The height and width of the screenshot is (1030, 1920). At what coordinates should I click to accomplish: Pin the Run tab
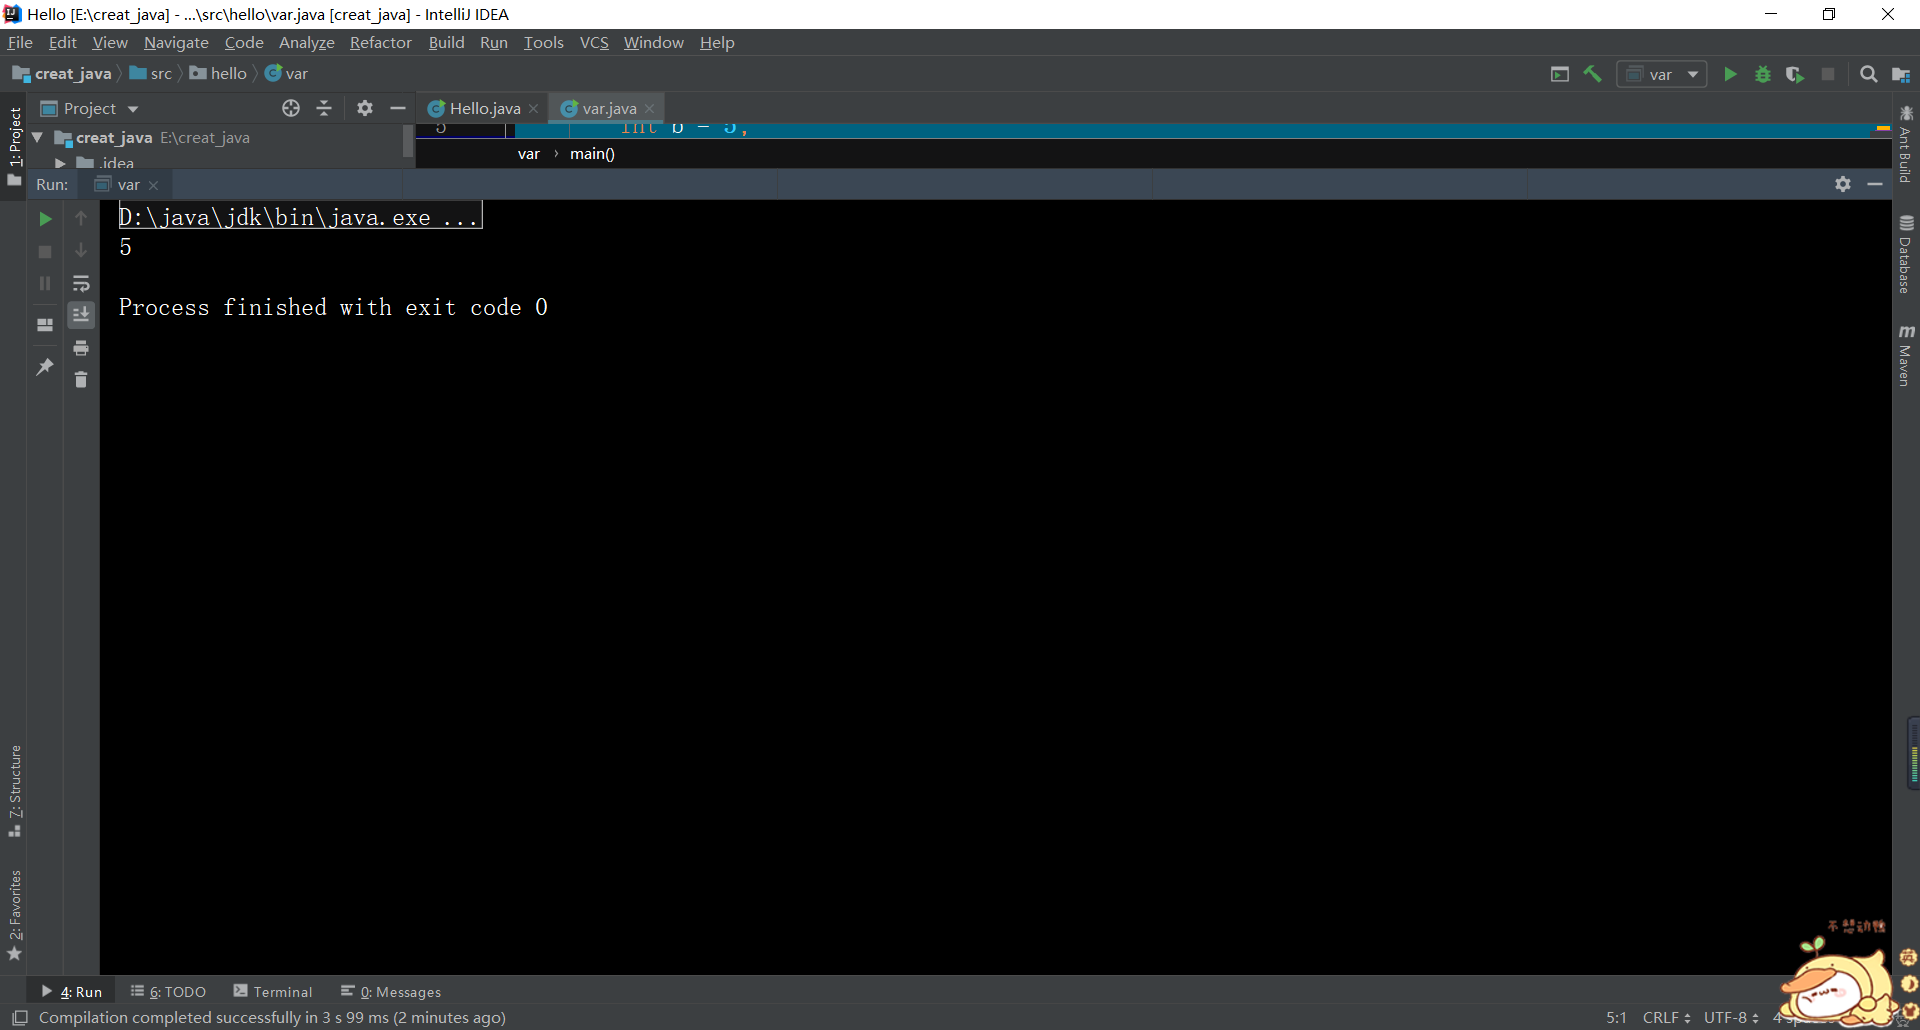pos(45,367)
